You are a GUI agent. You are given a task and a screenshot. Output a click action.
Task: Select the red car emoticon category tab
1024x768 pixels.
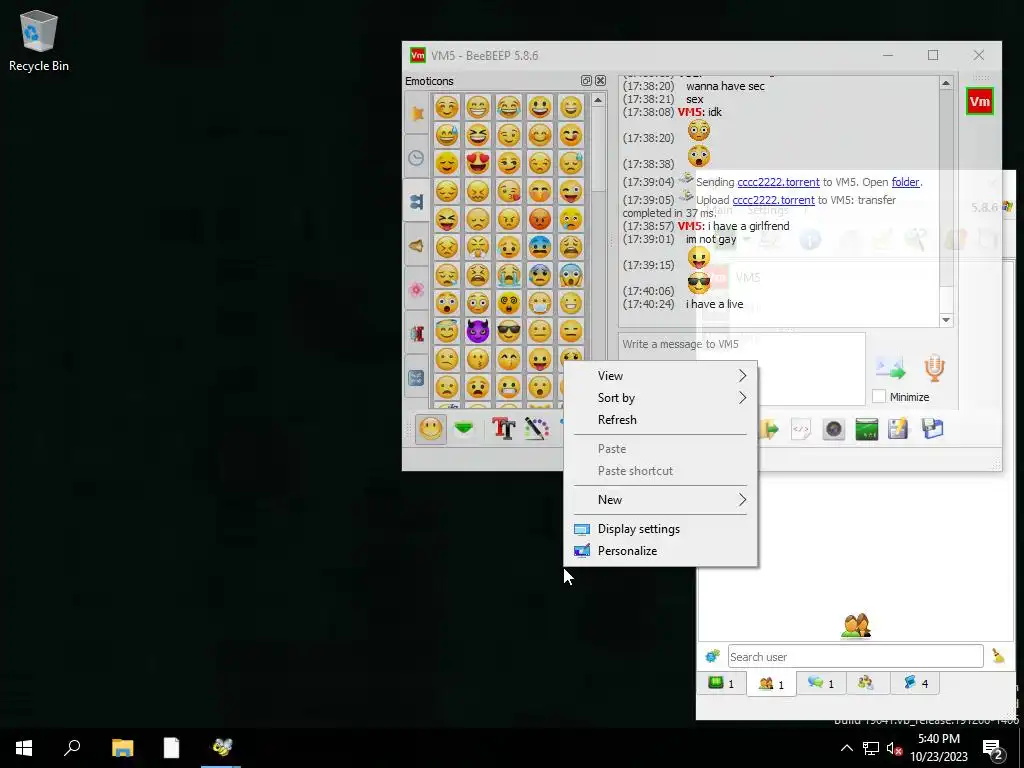(x=417, y=333)
